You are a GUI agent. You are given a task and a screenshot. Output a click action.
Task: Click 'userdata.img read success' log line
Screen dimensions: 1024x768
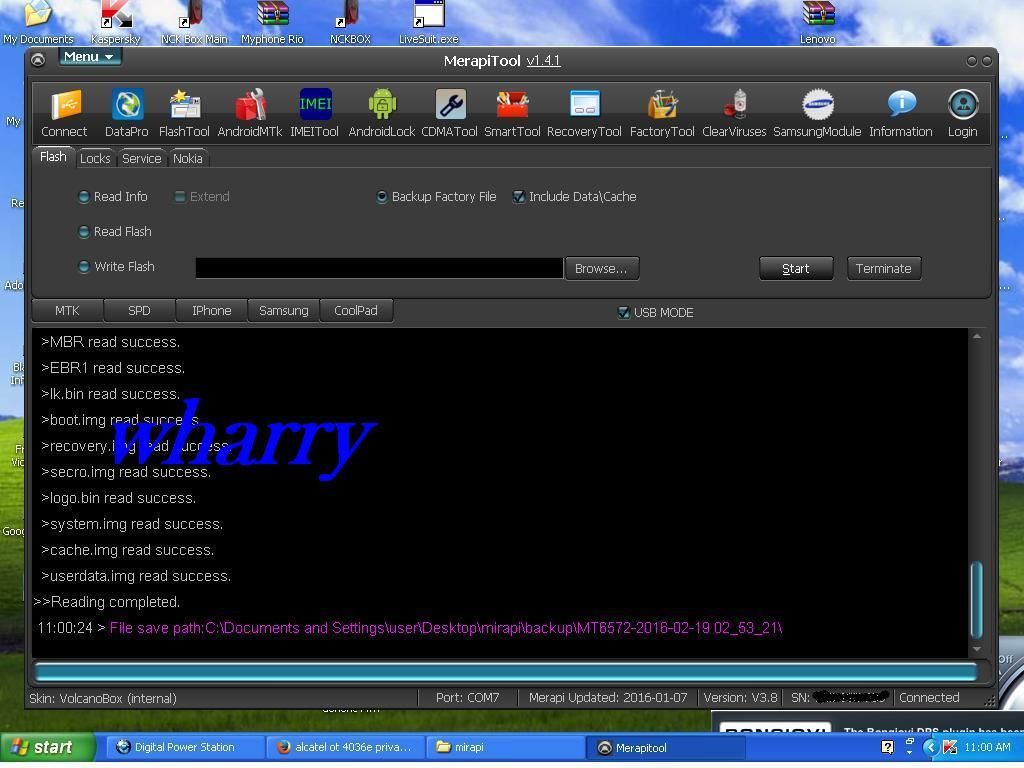tap(136, 576)
